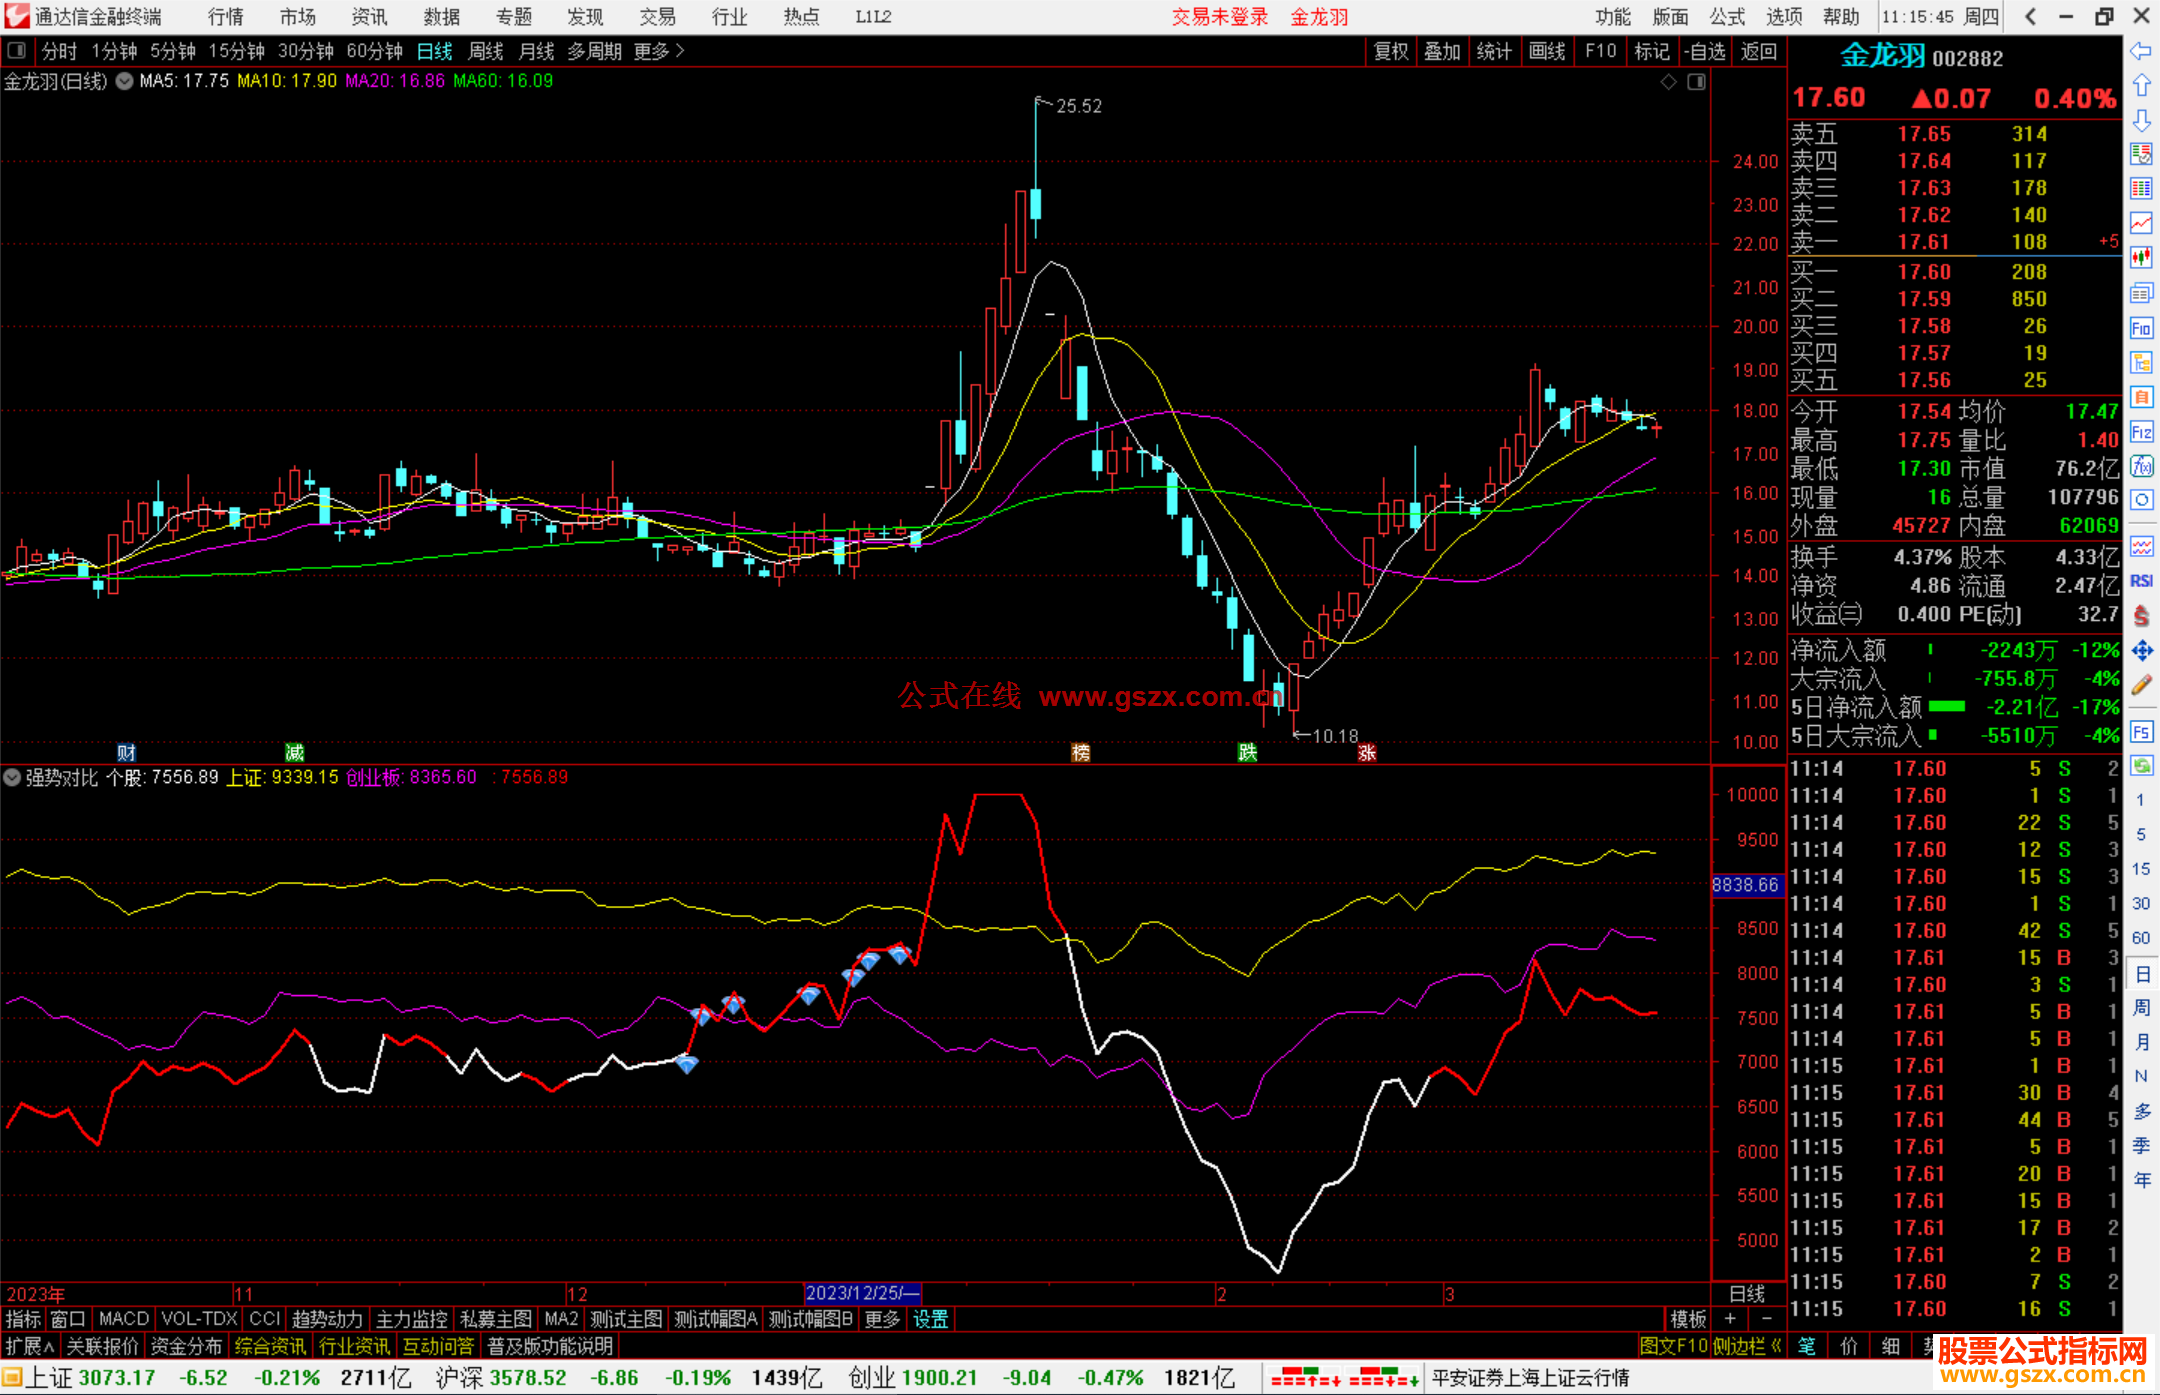Expand the 更多 period options

659,51
